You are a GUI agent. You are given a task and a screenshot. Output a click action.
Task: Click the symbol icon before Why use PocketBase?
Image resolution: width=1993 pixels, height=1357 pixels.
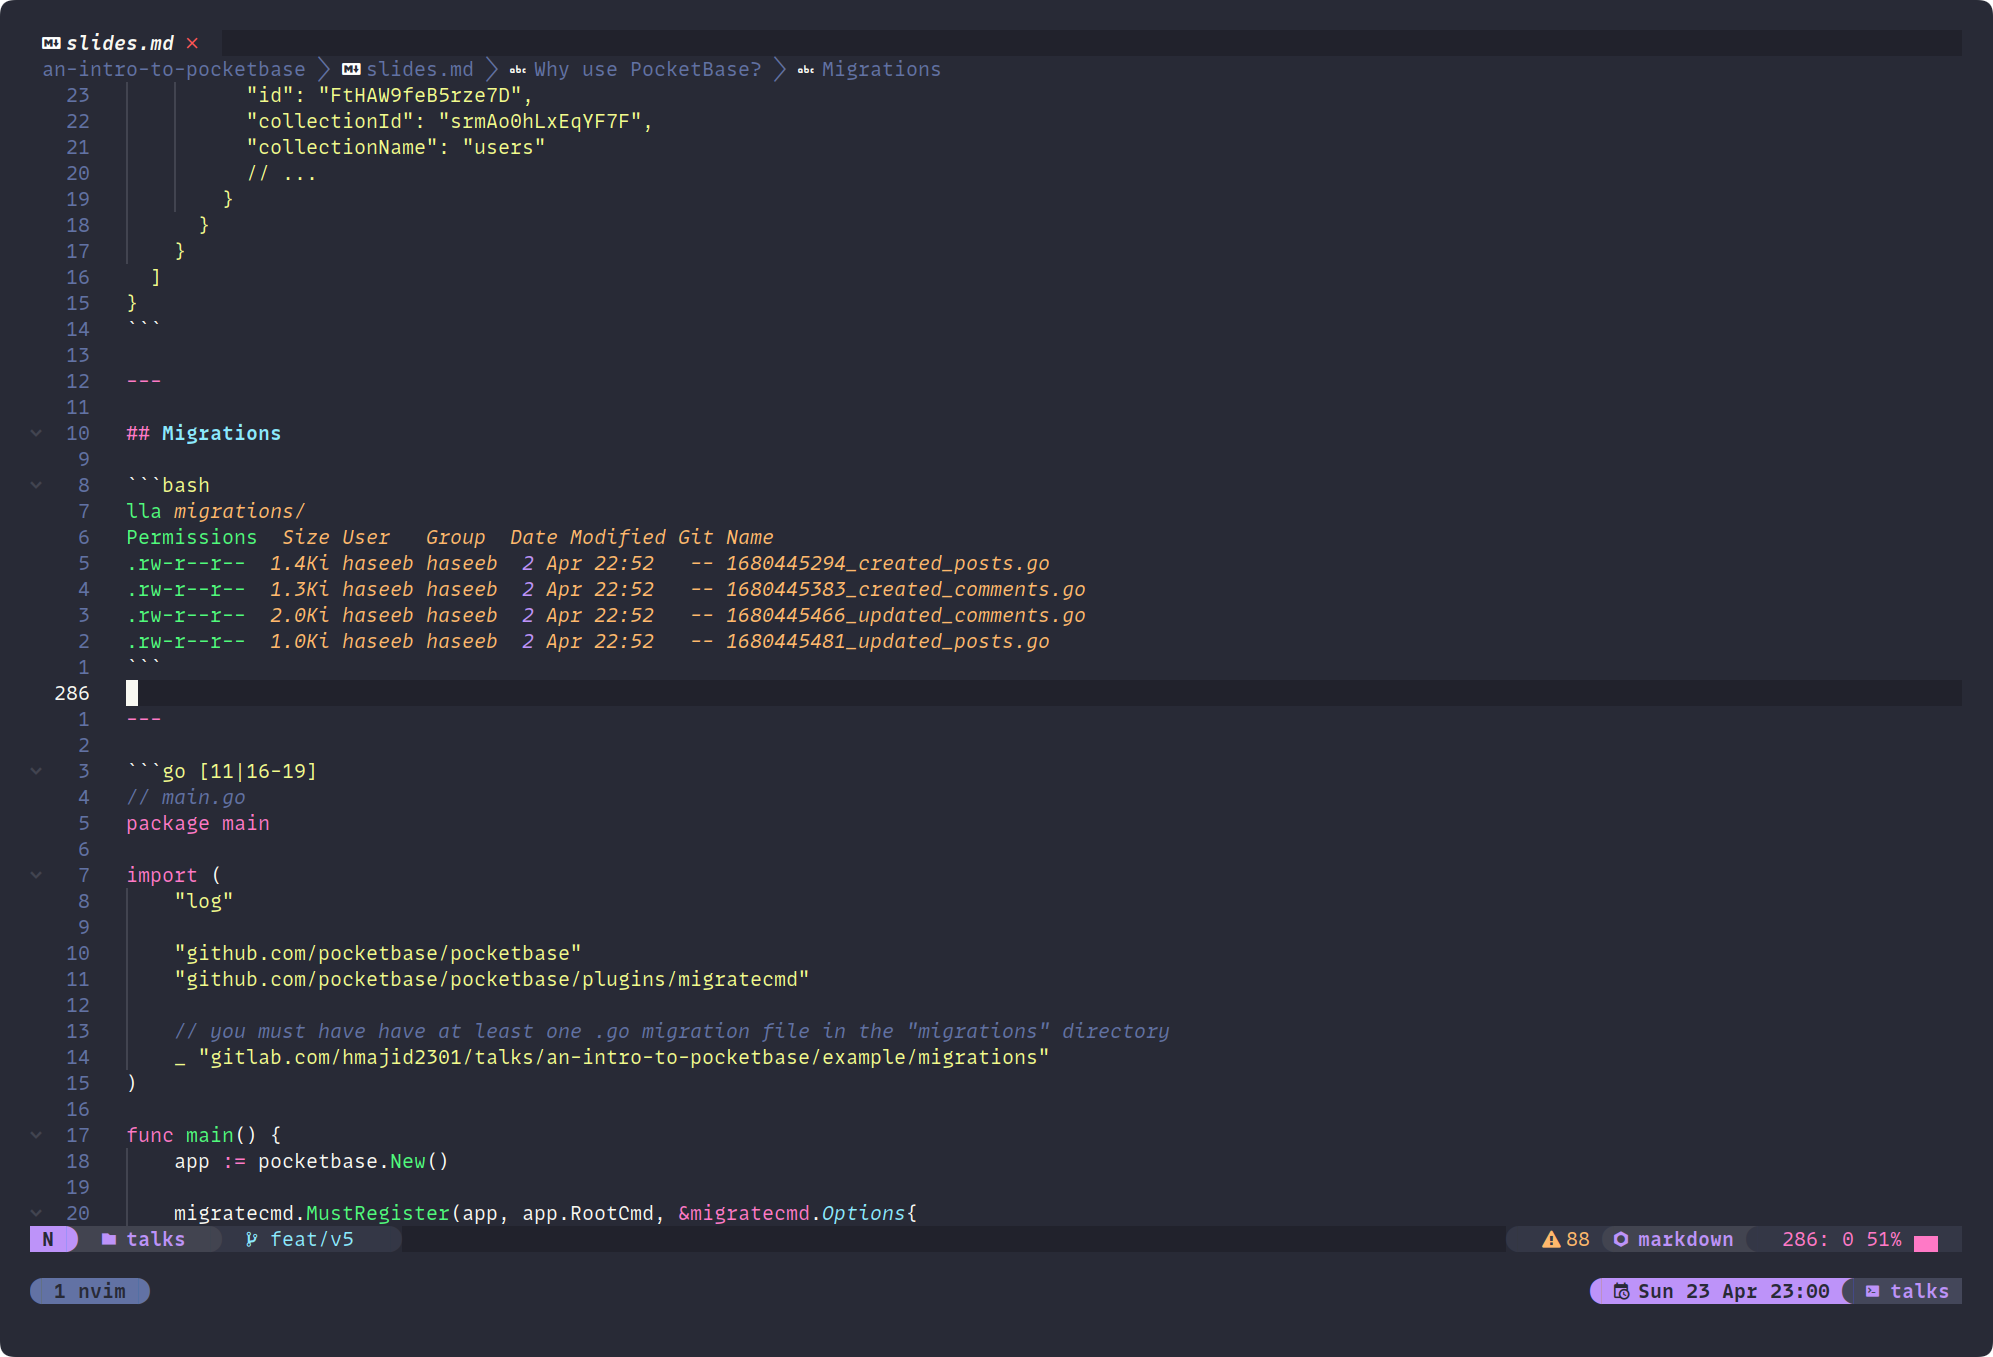518,70
